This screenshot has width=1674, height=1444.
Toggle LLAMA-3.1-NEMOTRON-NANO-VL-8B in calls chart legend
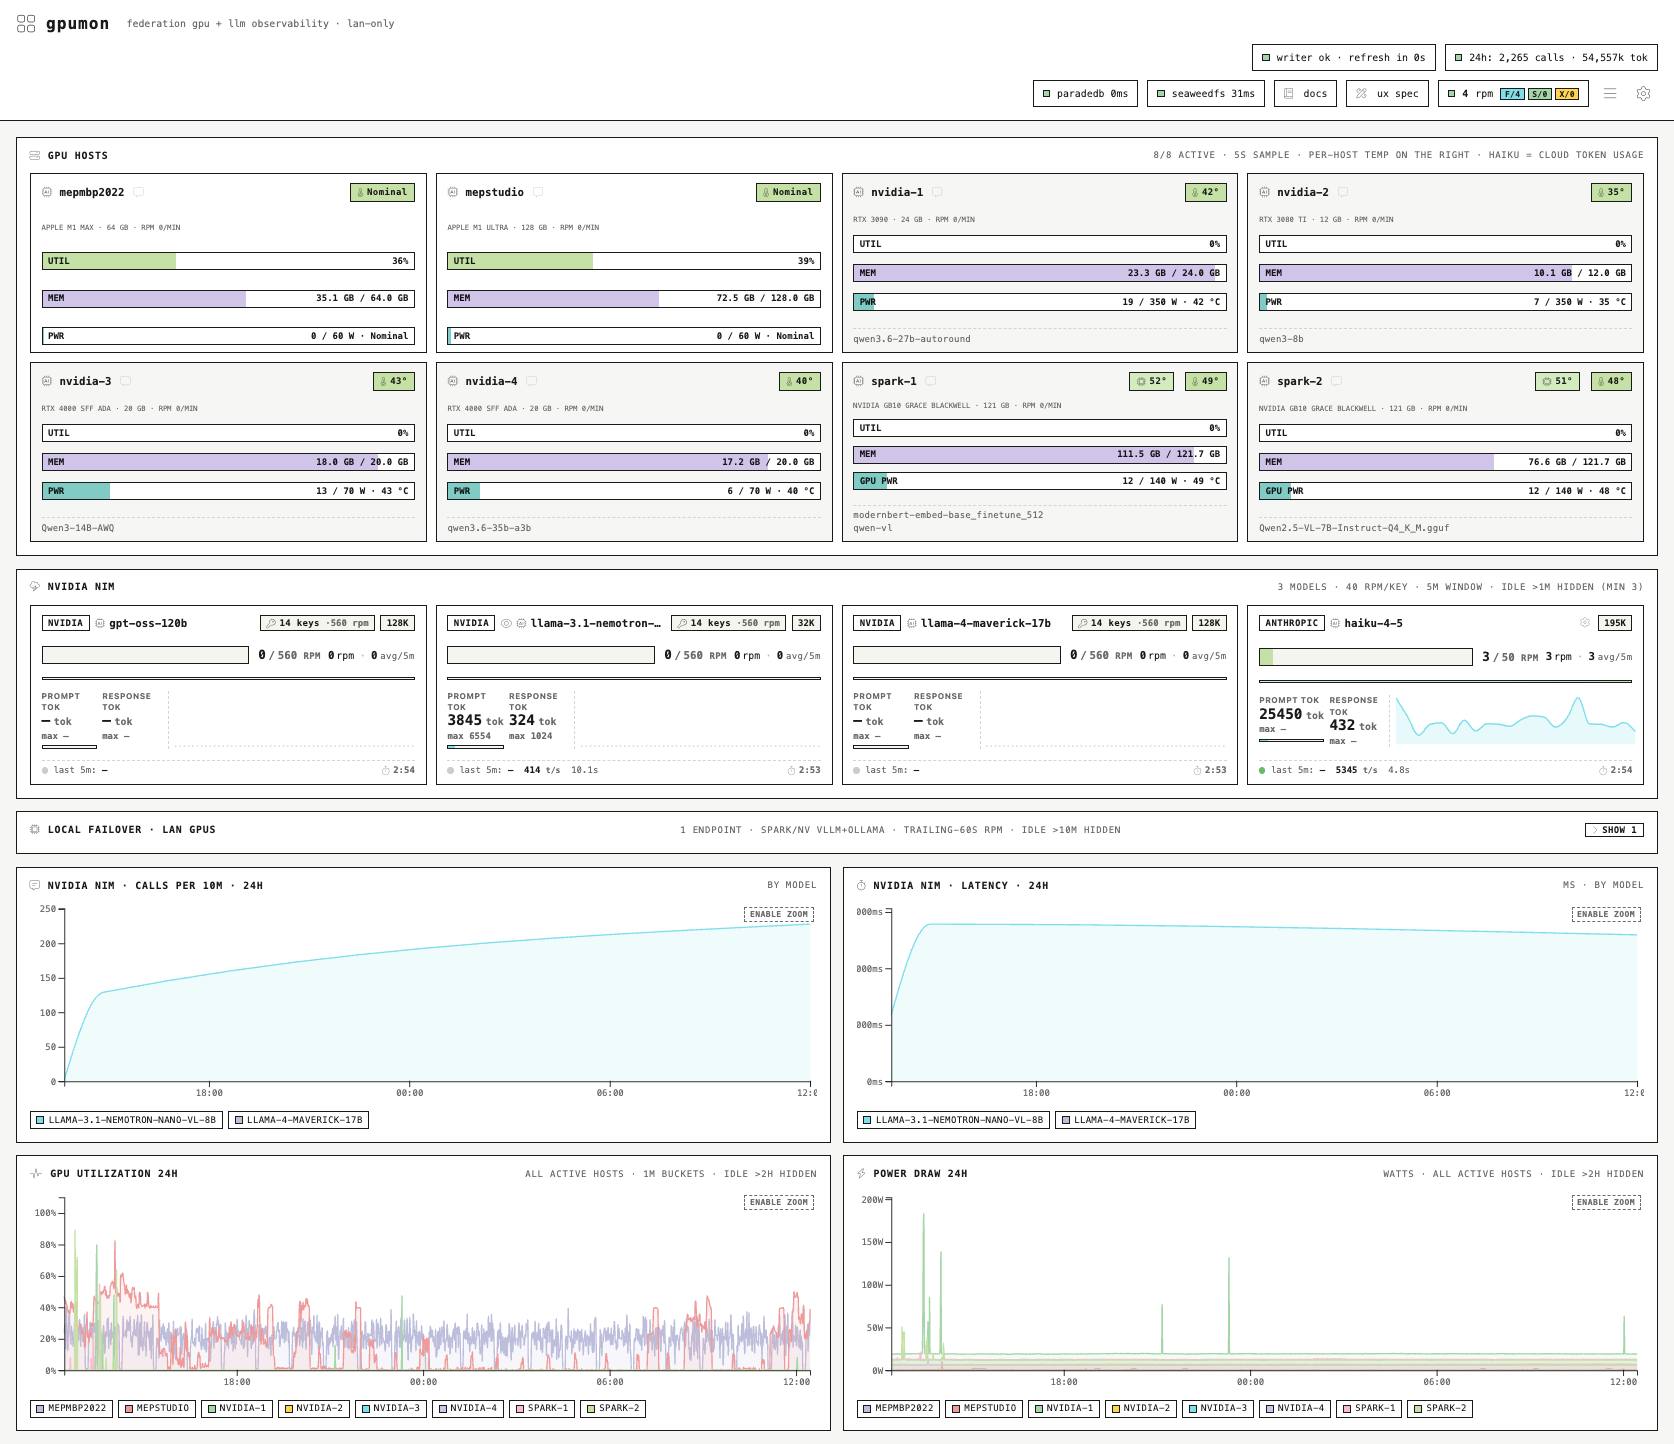tap(126, 1120)
